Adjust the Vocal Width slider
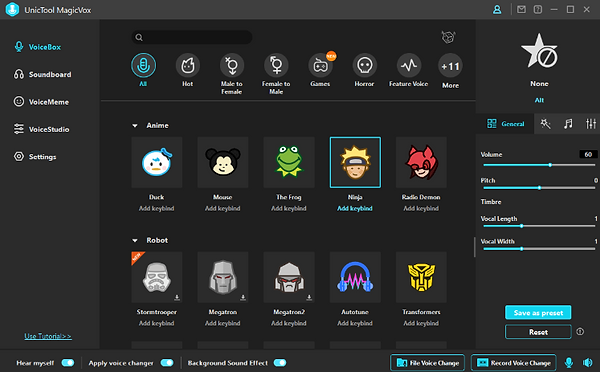Screen dimensions: 600x372 click(x=539, y=249)
